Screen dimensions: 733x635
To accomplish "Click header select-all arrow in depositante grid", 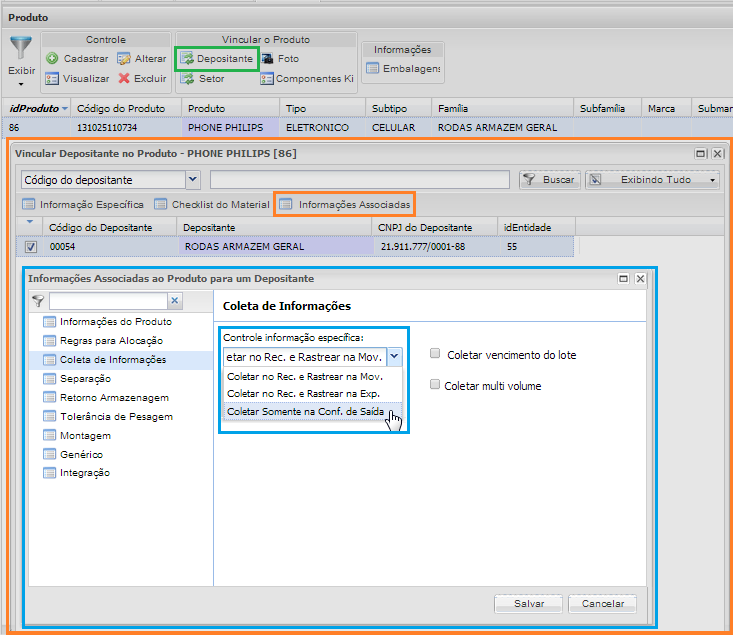I will (30, 222).
